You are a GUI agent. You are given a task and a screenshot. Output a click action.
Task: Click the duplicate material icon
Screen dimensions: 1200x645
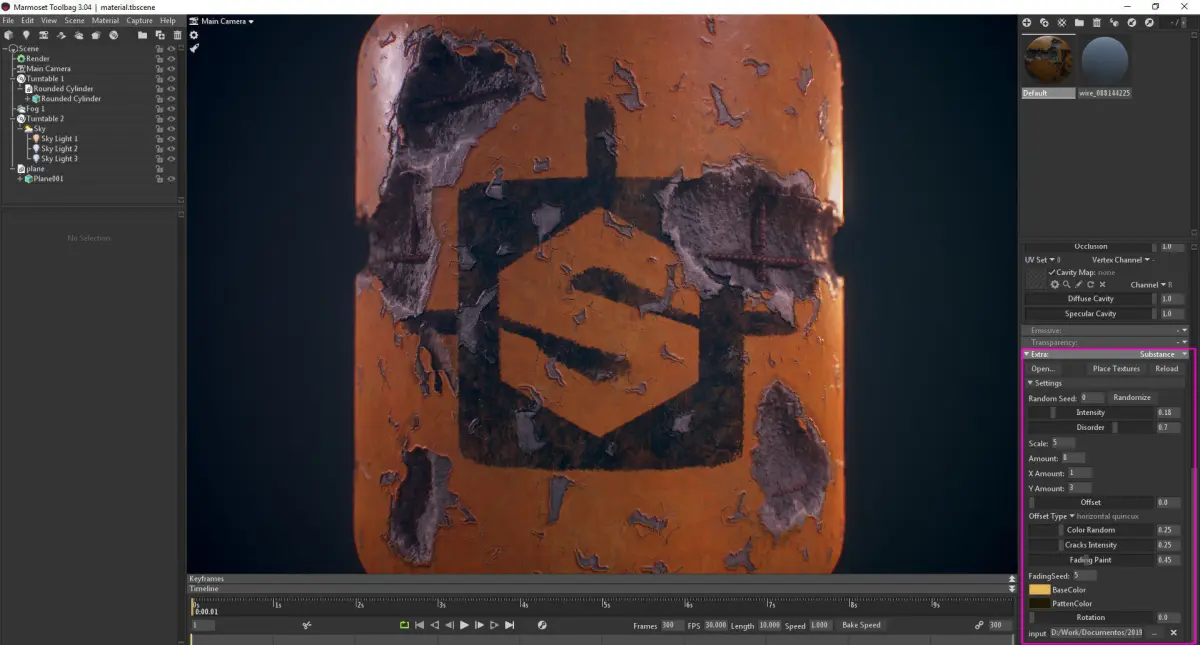(x=1044, y=22)
